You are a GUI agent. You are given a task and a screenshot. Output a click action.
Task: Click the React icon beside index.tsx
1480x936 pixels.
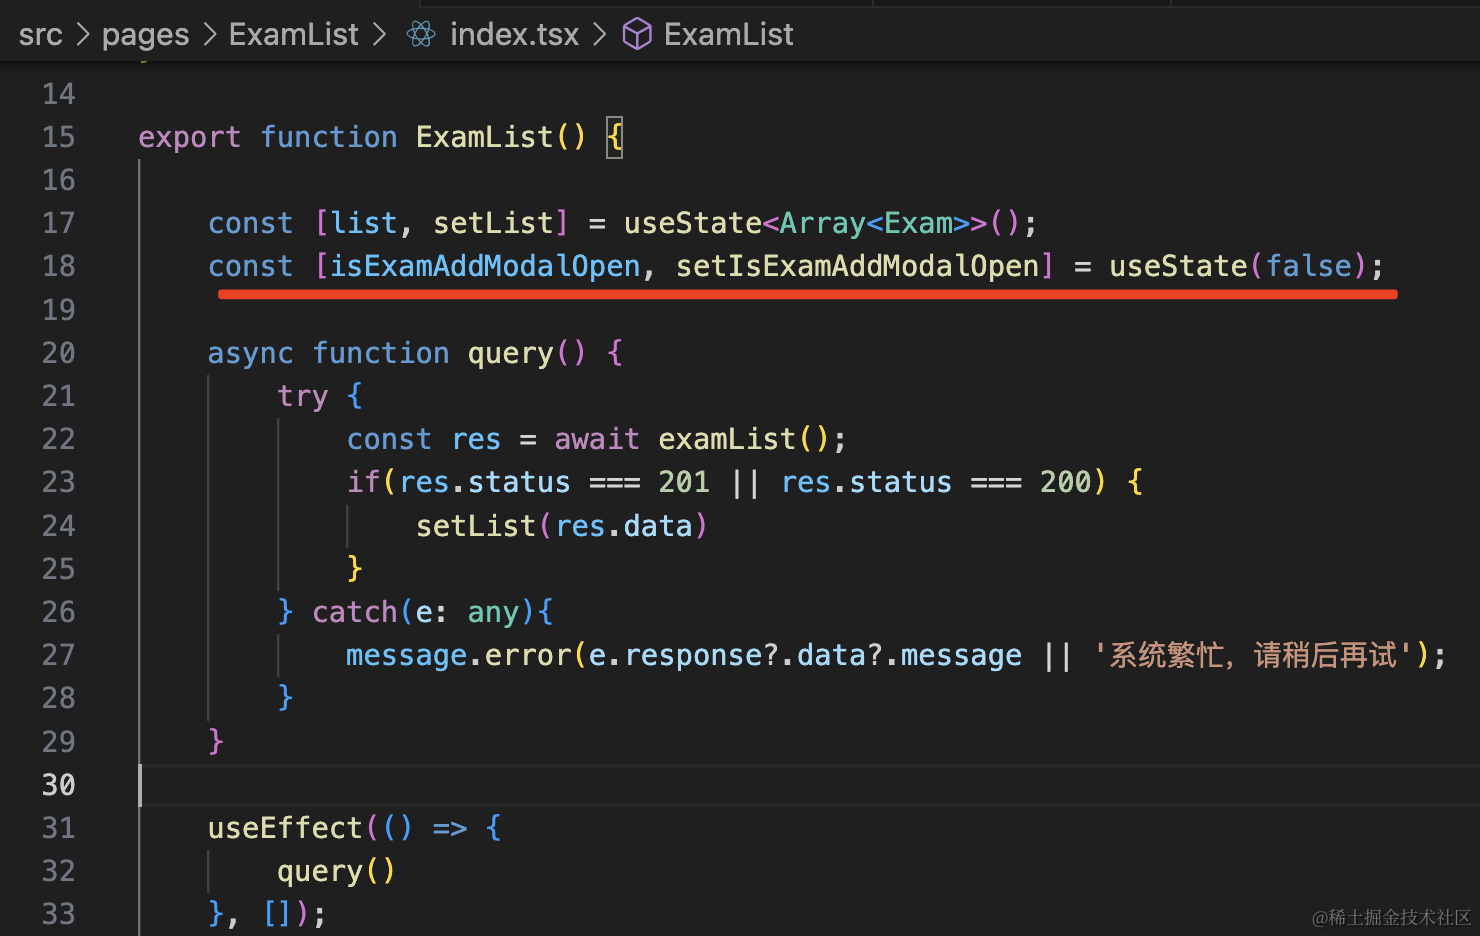(421, 35)
